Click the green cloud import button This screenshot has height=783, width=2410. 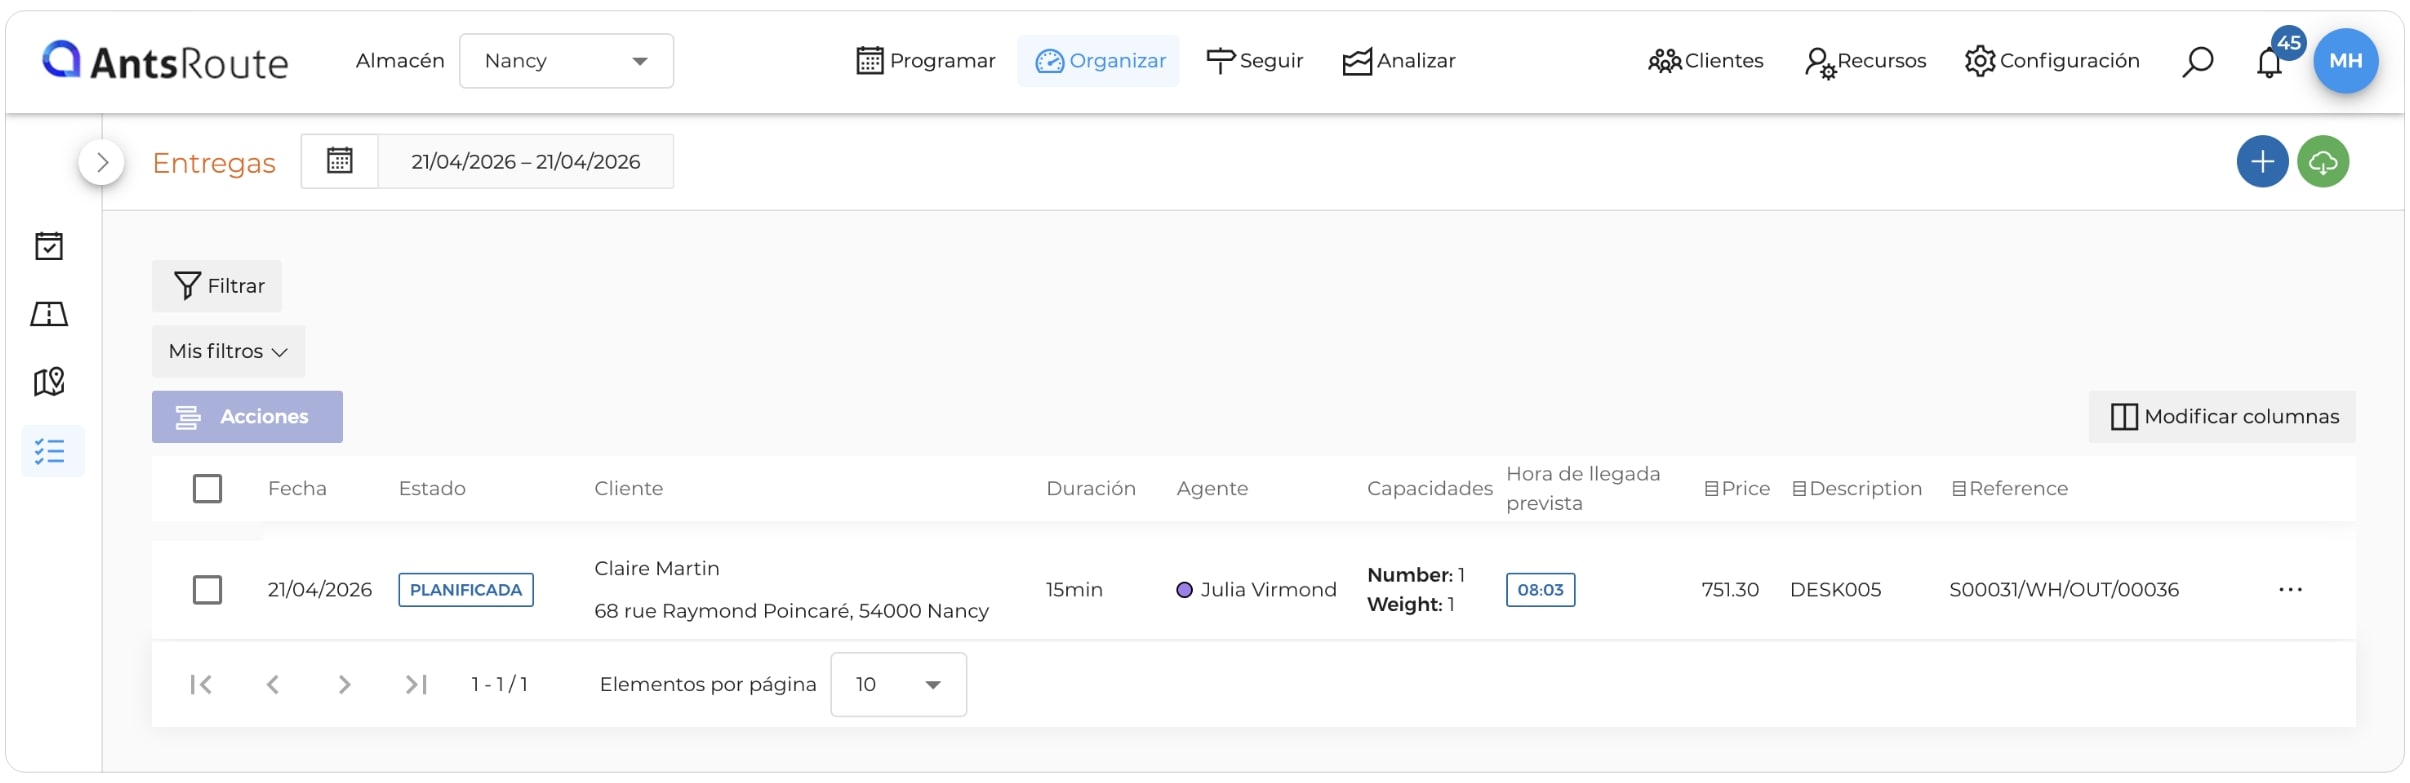coord(2323,162)
